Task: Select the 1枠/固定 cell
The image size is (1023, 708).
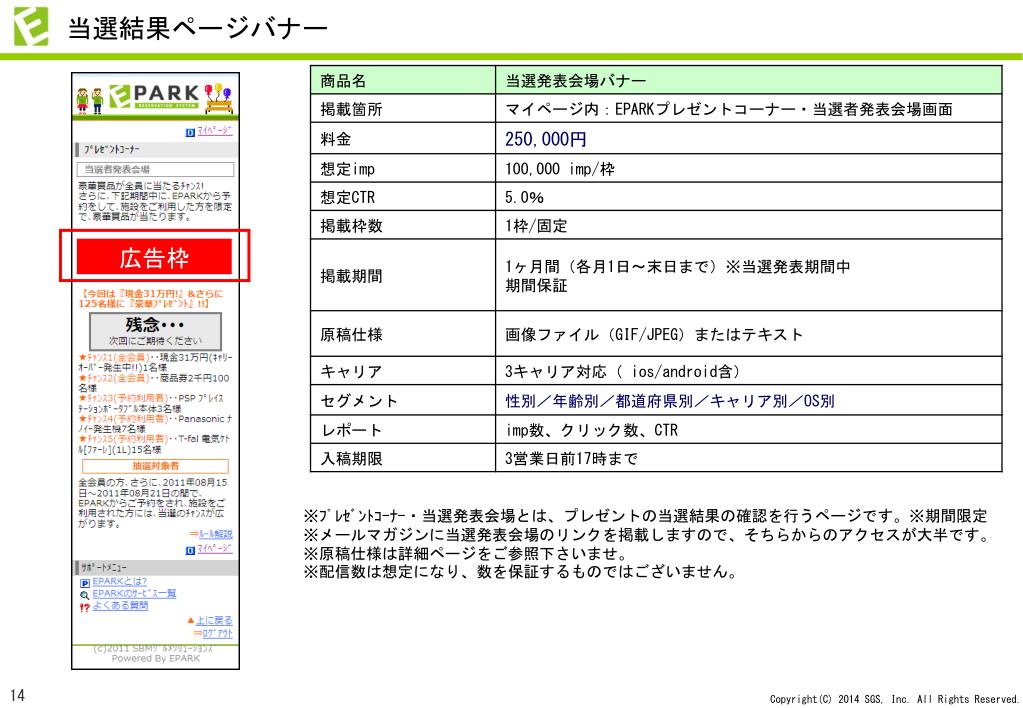Action: point(748,225)
